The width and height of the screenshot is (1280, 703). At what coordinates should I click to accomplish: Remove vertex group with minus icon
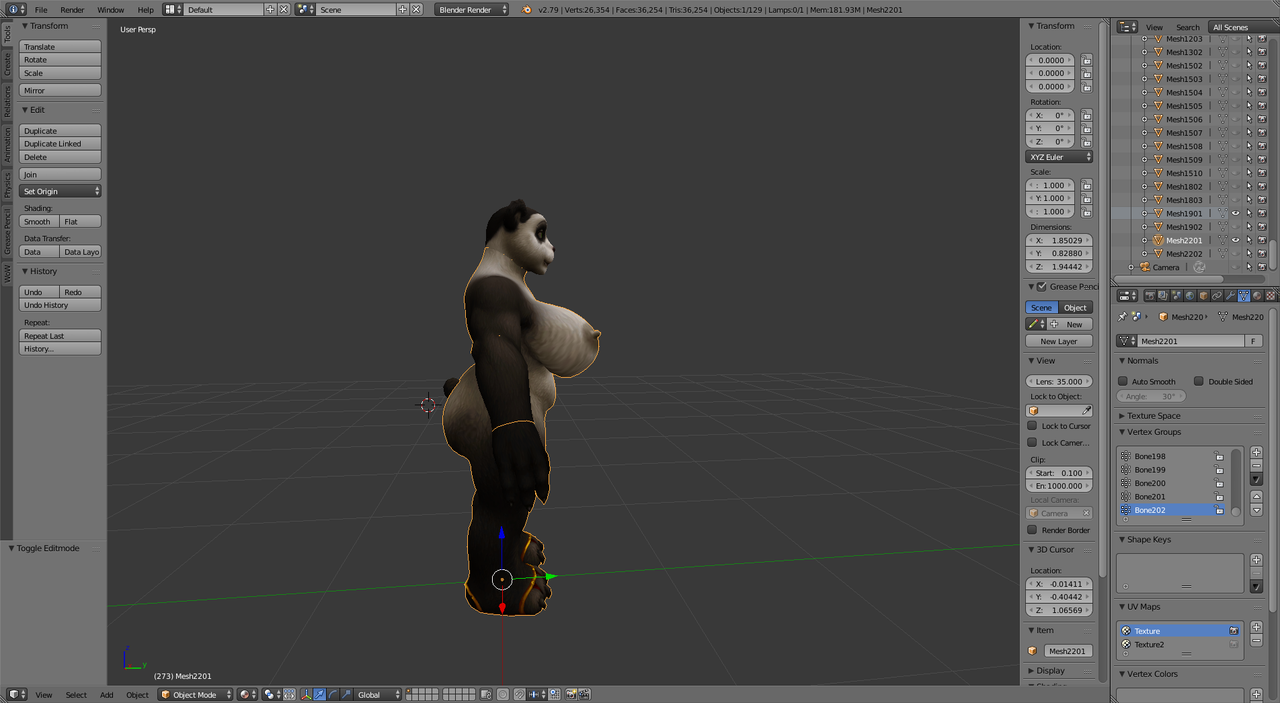click(x=1256, y=465)
